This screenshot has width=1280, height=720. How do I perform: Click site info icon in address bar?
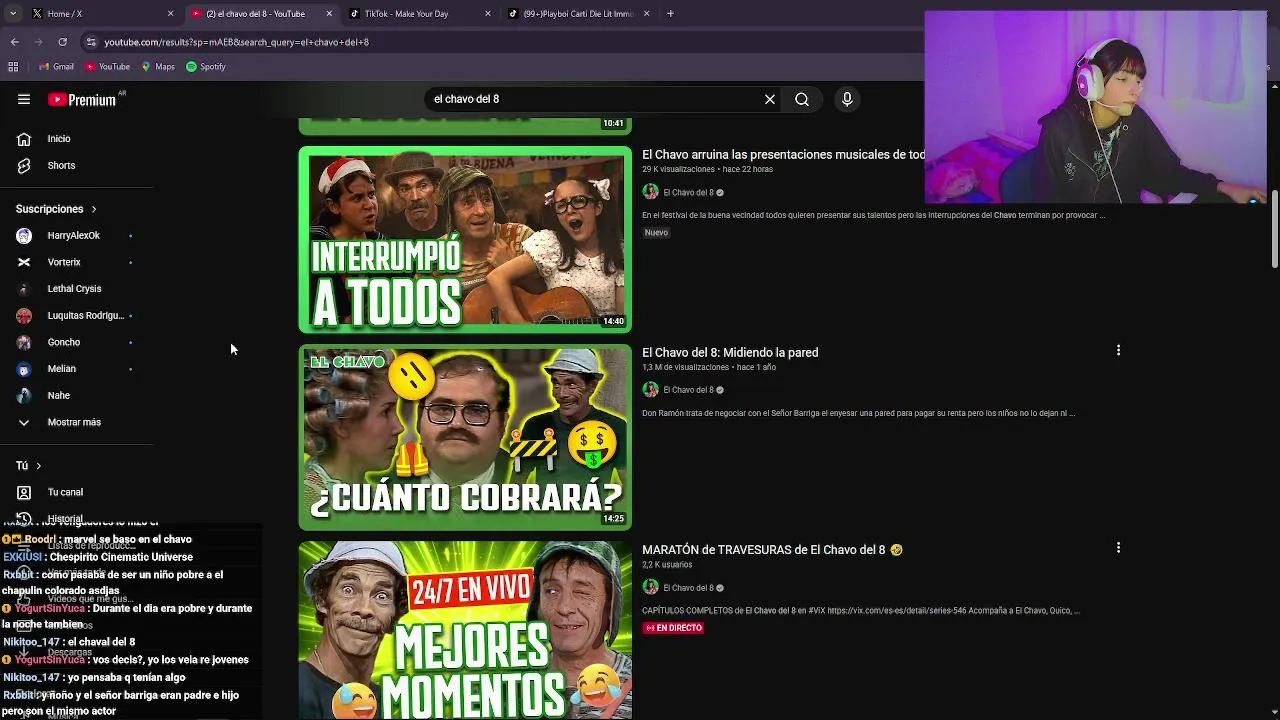[91, 42]
